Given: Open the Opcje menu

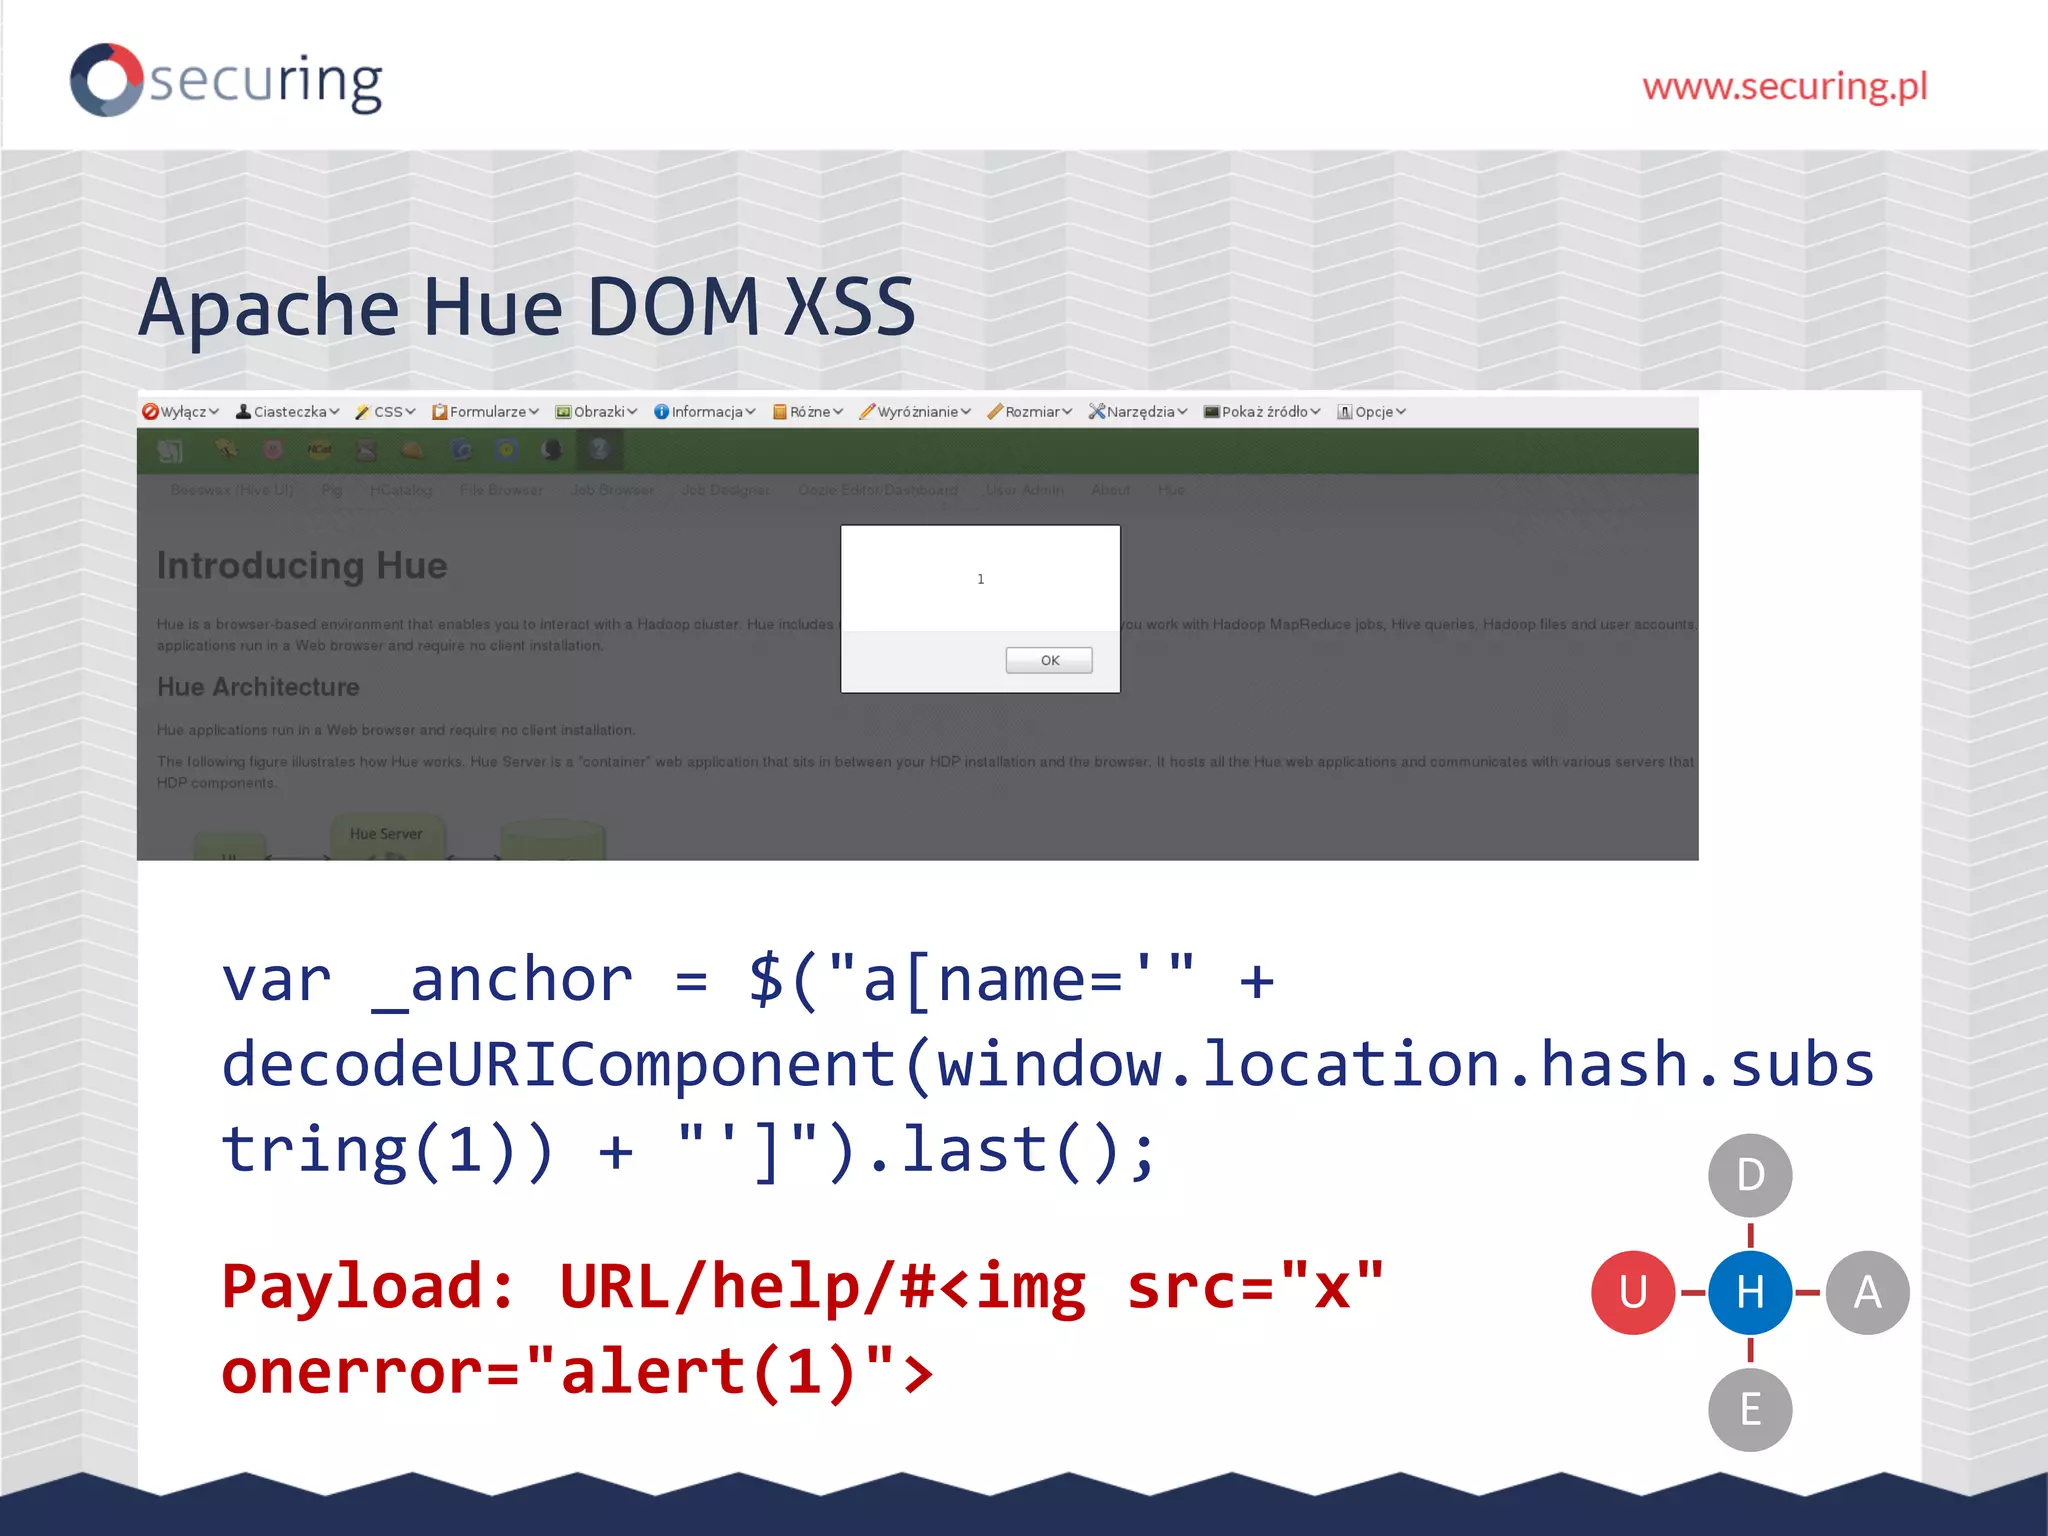Looking at the screenshot, I should pos(1372,411).
